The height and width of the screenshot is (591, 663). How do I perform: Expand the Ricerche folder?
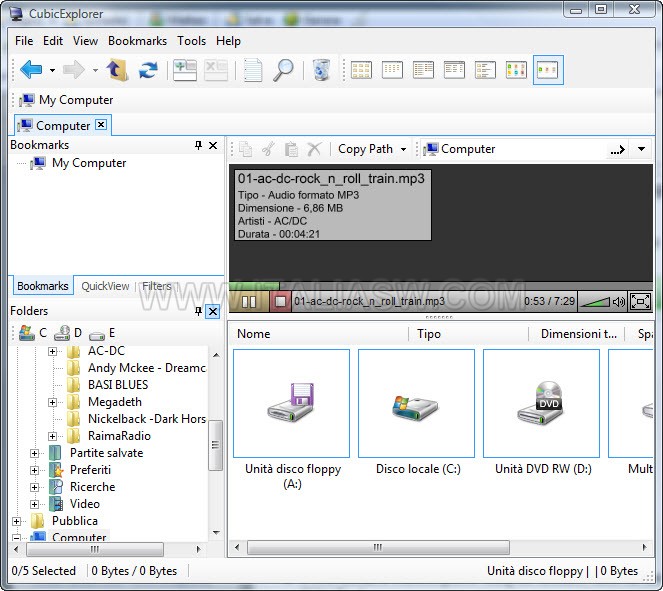click(x=34, y=487)
